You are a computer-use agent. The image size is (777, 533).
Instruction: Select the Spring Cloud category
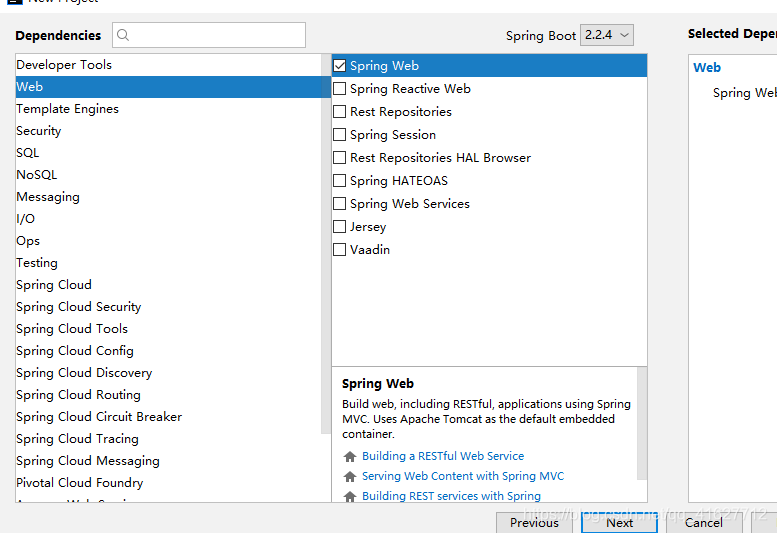(168, 285)
